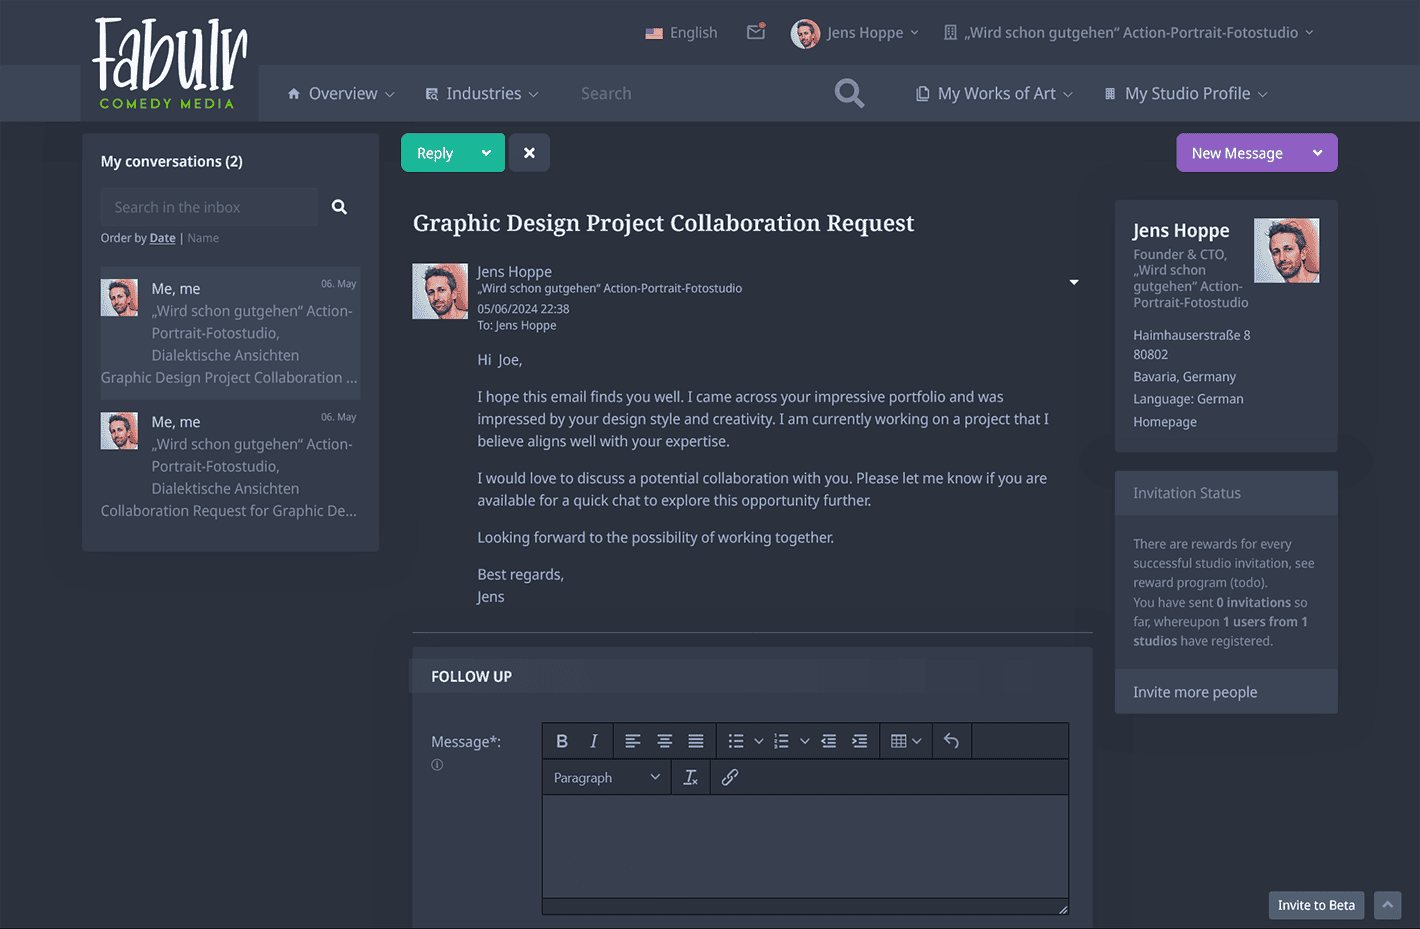Open the Paragraph style dropdown
This screenshot has width=1420, height=929.
click(606, 777)
